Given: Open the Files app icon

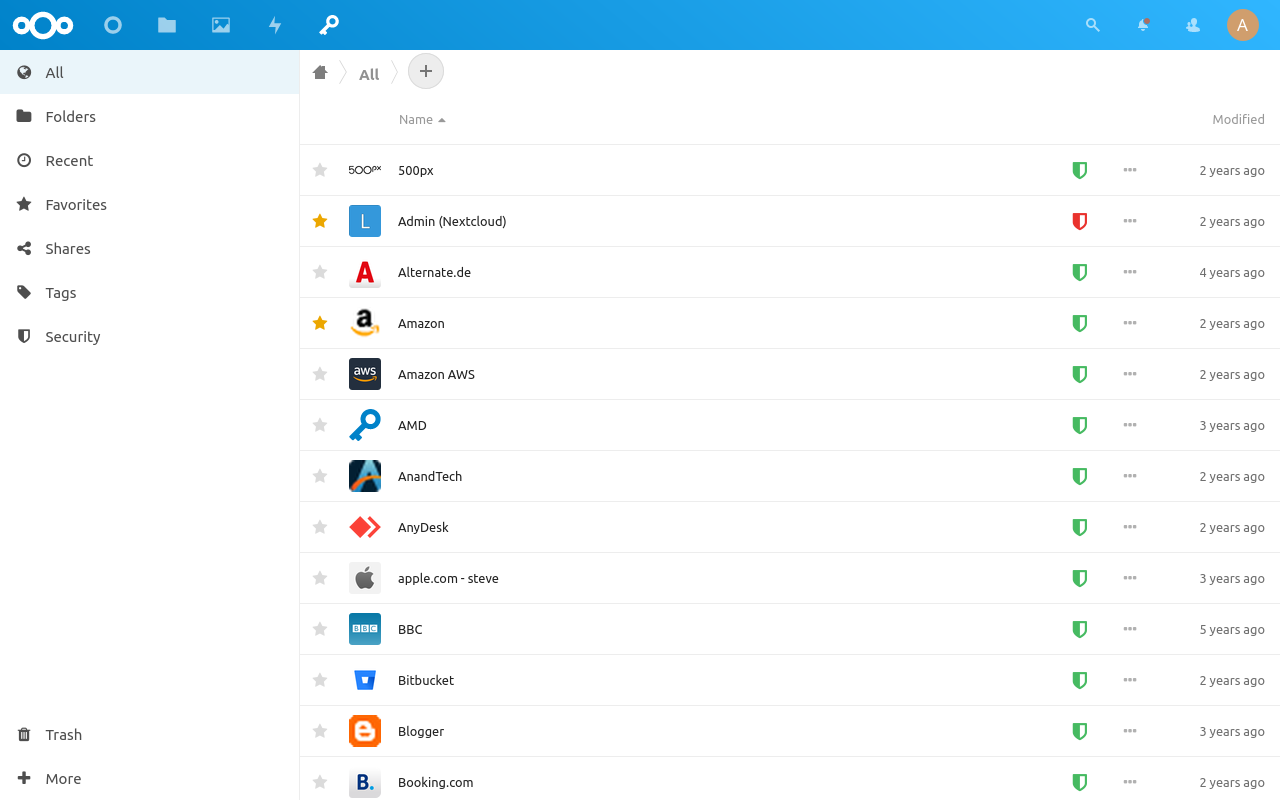Looking at the screenshot, I should pos(167,25).
